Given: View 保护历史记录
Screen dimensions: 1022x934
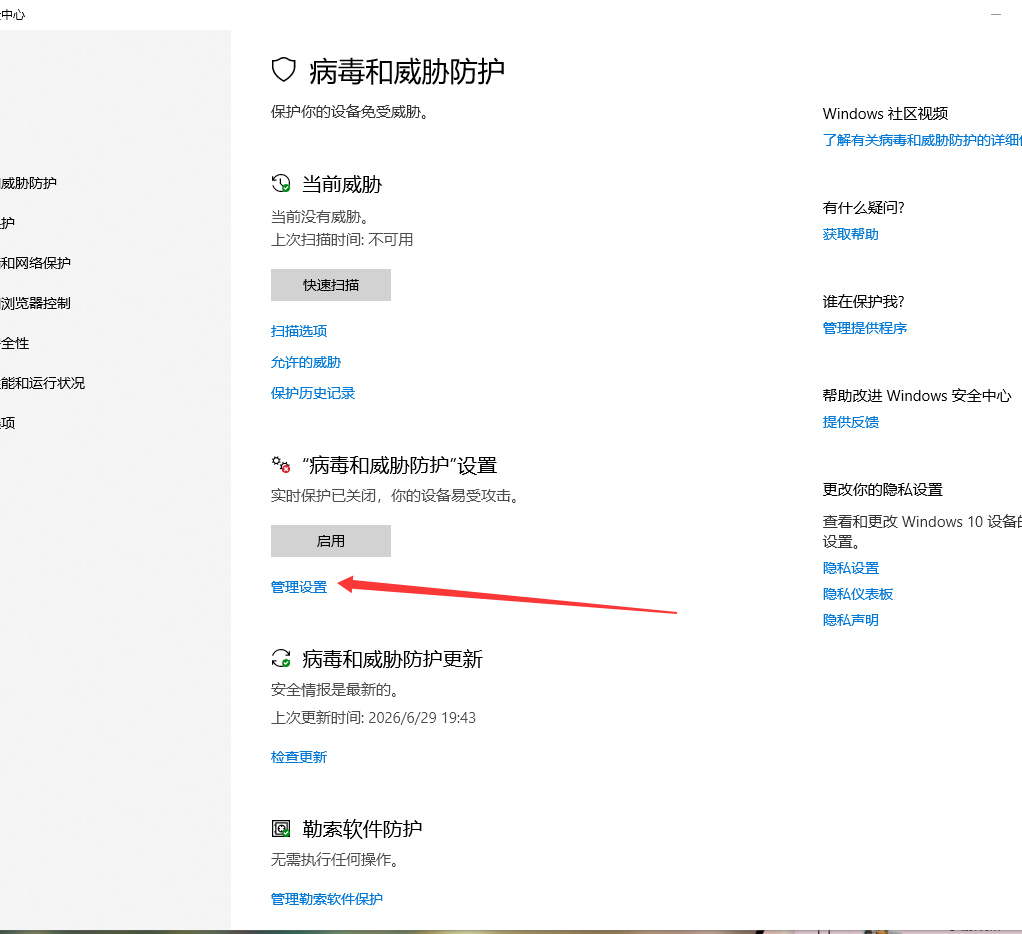Looking at the screenshot, I should 313,393.
